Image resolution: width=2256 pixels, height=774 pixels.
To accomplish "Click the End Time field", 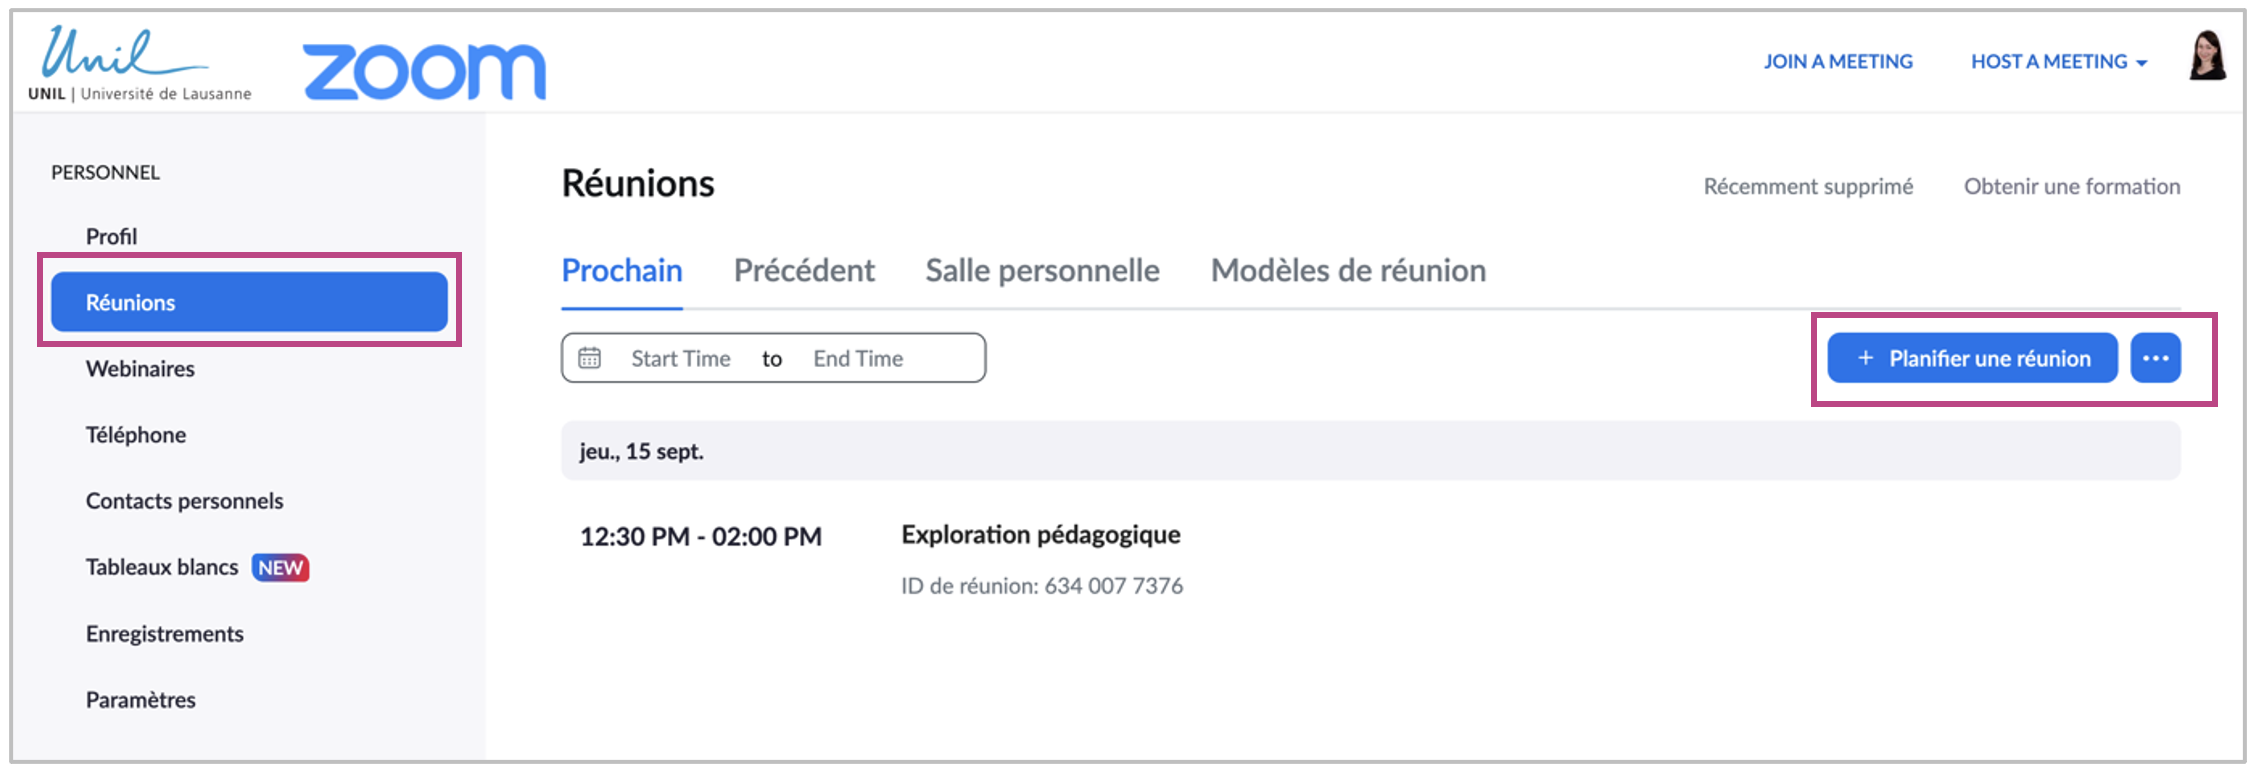I will (858, 359).
